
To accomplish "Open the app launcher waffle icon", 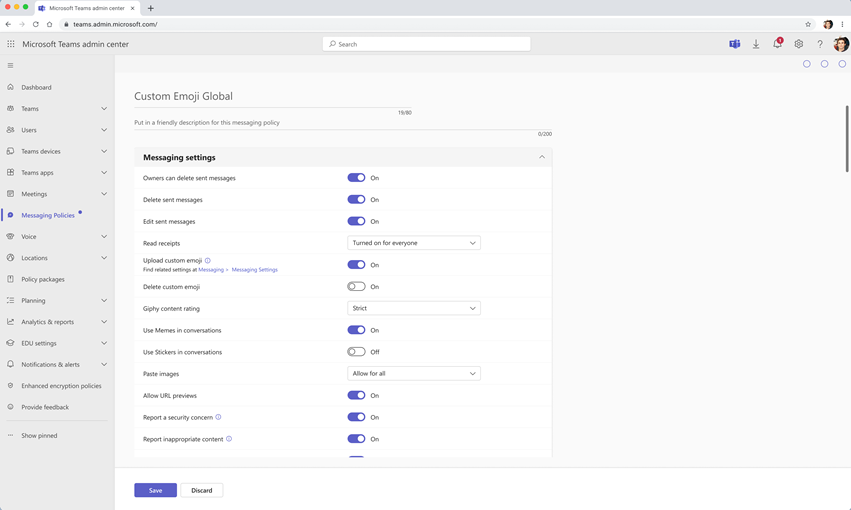I will pyautogui.click(x=10, y=44).
